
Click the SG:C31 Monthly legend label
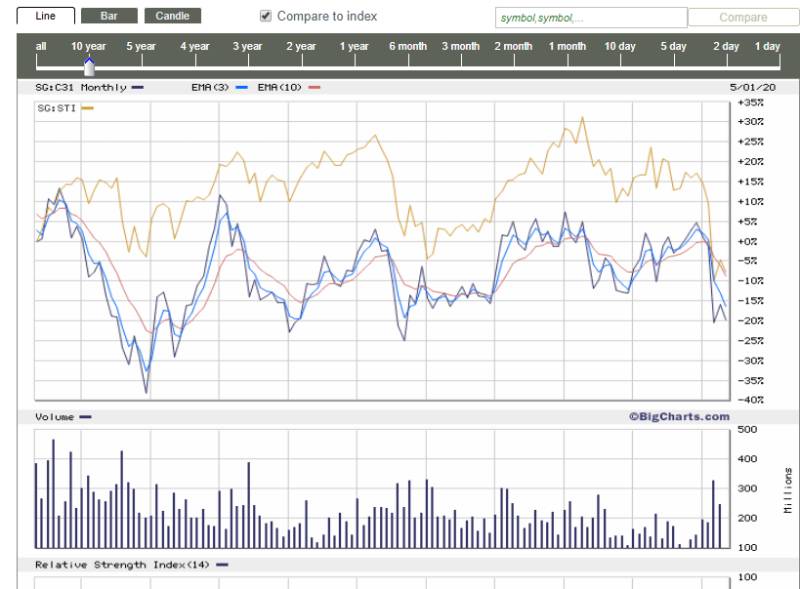click(x=81, y=87)
